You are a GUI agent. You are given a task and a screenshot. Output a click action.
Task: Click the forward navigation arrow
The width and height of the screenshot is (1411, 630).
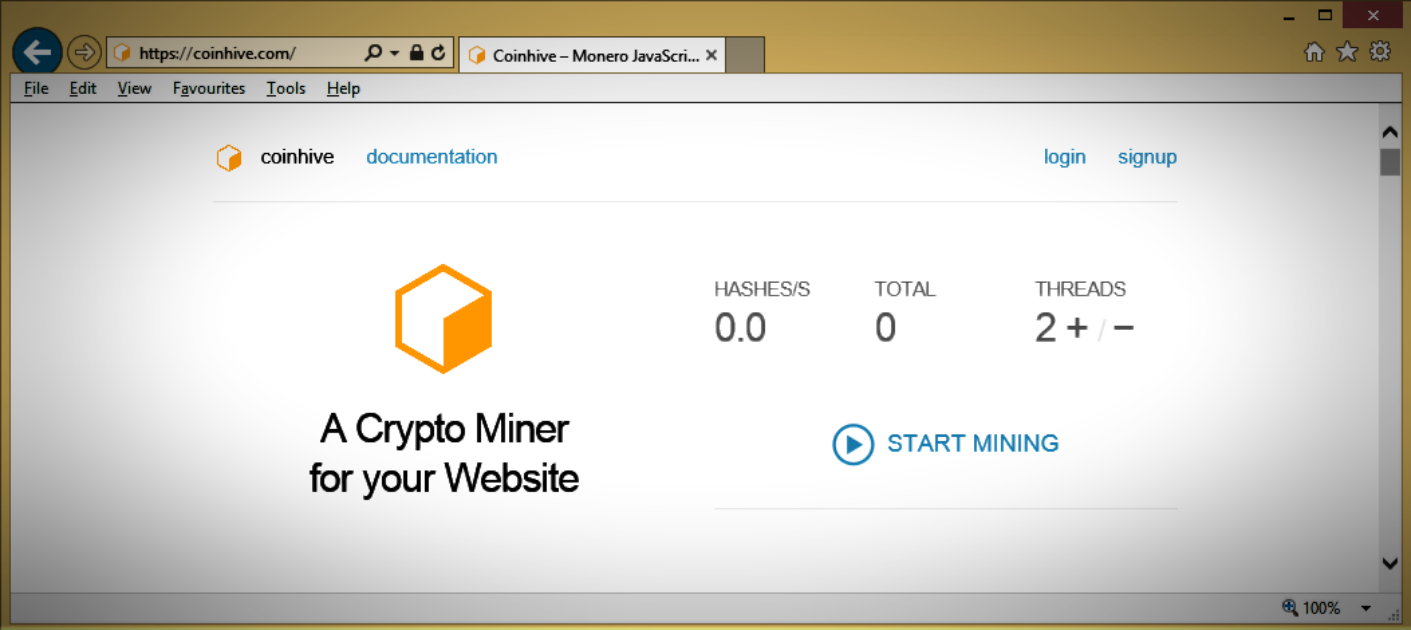(x=85, y=52)
